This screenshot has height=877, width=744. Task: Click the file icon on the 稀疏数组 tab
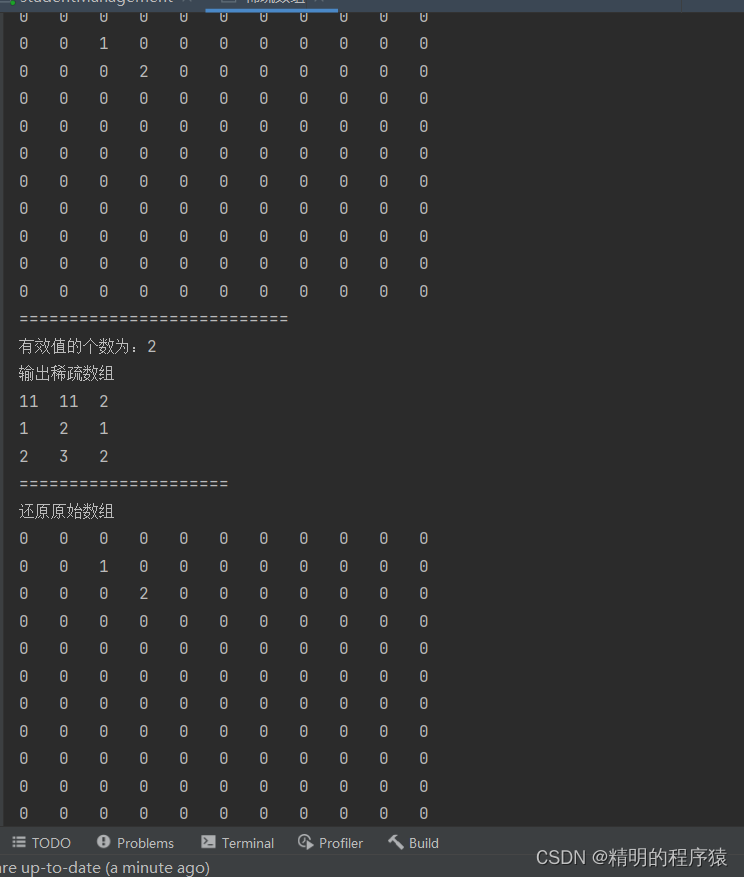[x=227, y=2]
